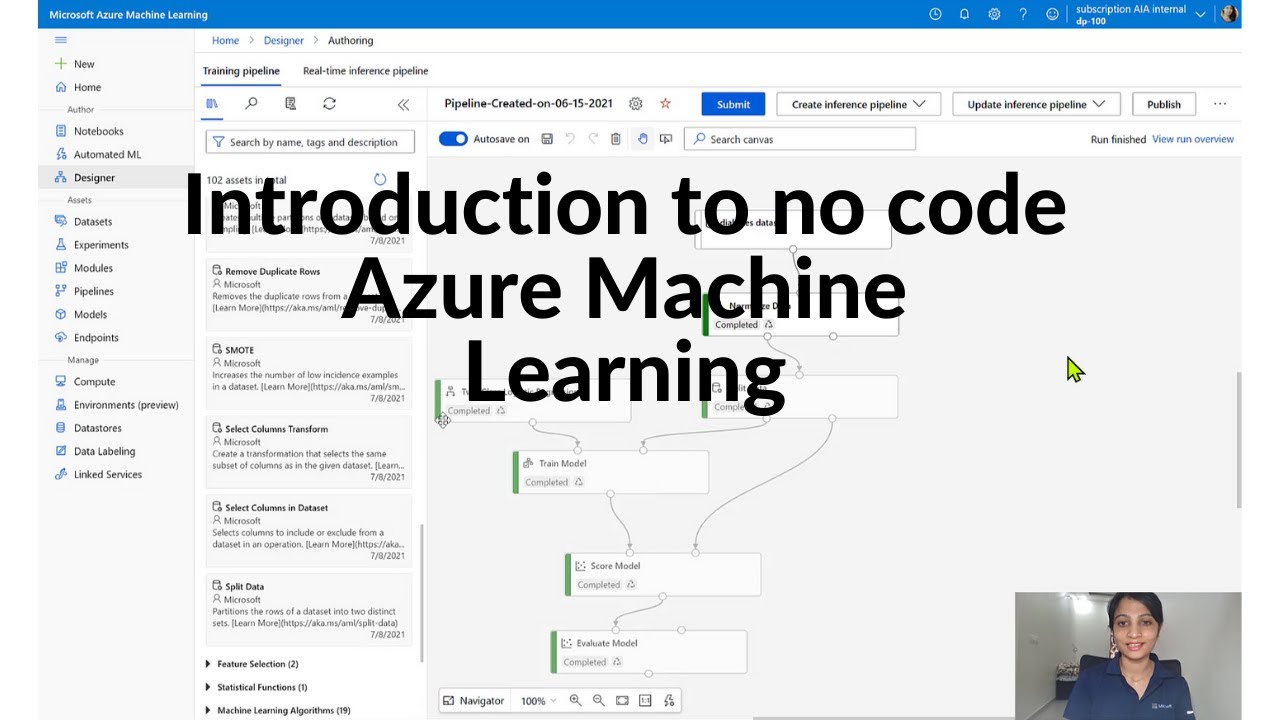This screenshot has height=720, width=1280.
Task: Switch to Training pipeline tab
Action: pyautogui.click(x=241, y=71)
